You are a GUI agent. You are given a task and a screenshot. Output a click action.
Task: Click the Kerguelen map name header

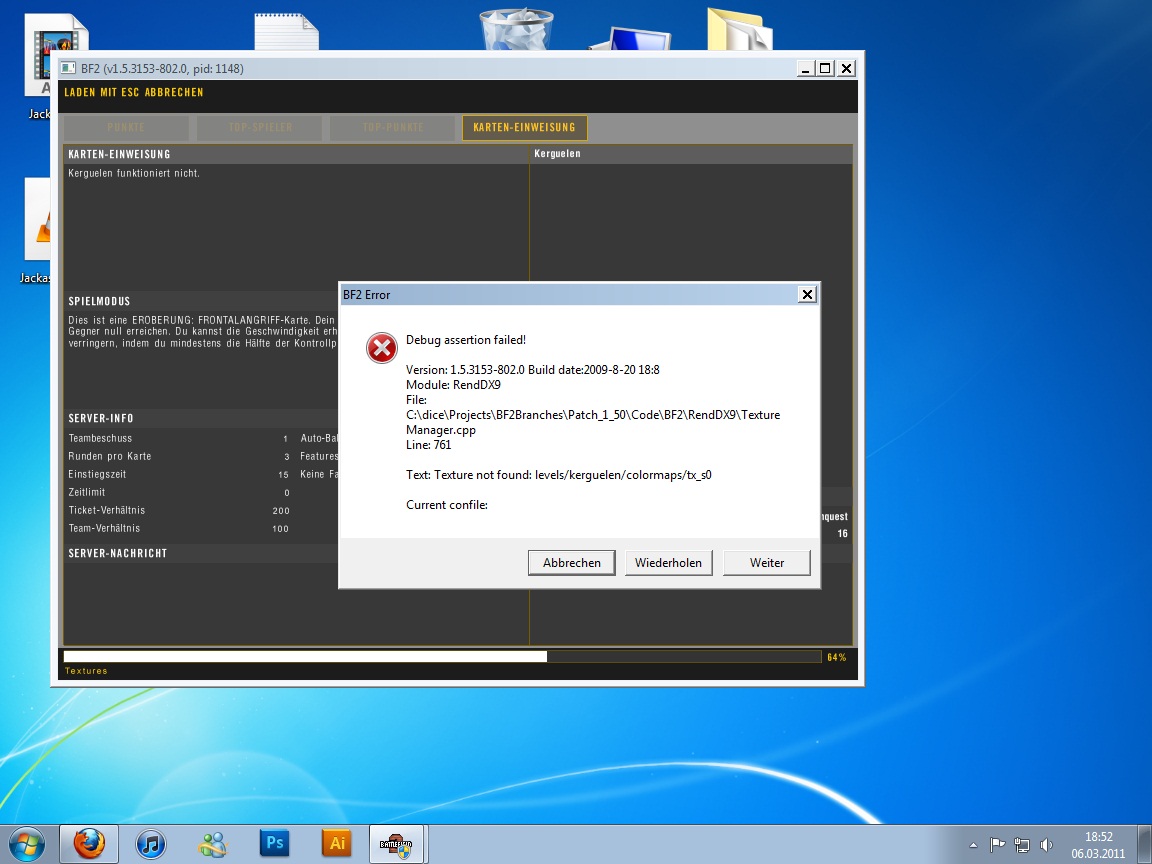557,154
